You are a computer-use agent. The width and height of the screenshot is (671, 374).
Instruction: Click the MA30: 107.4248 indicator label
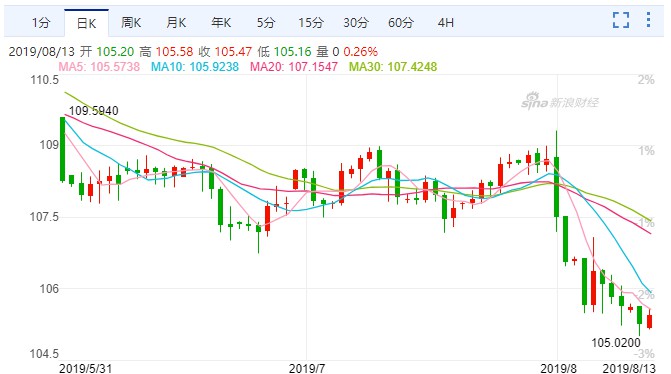(x=393, y=67)
